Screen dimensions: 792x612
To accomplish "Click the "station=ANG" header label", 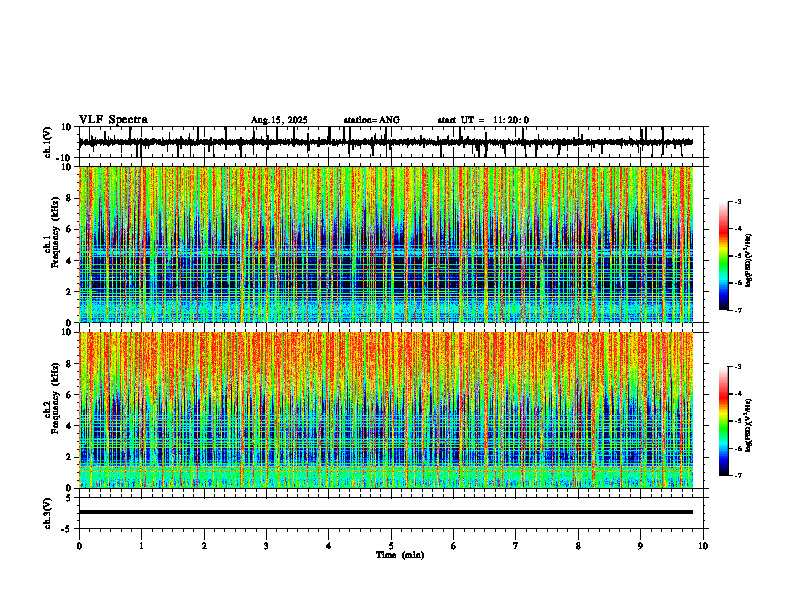I will [x=372, y=120].
